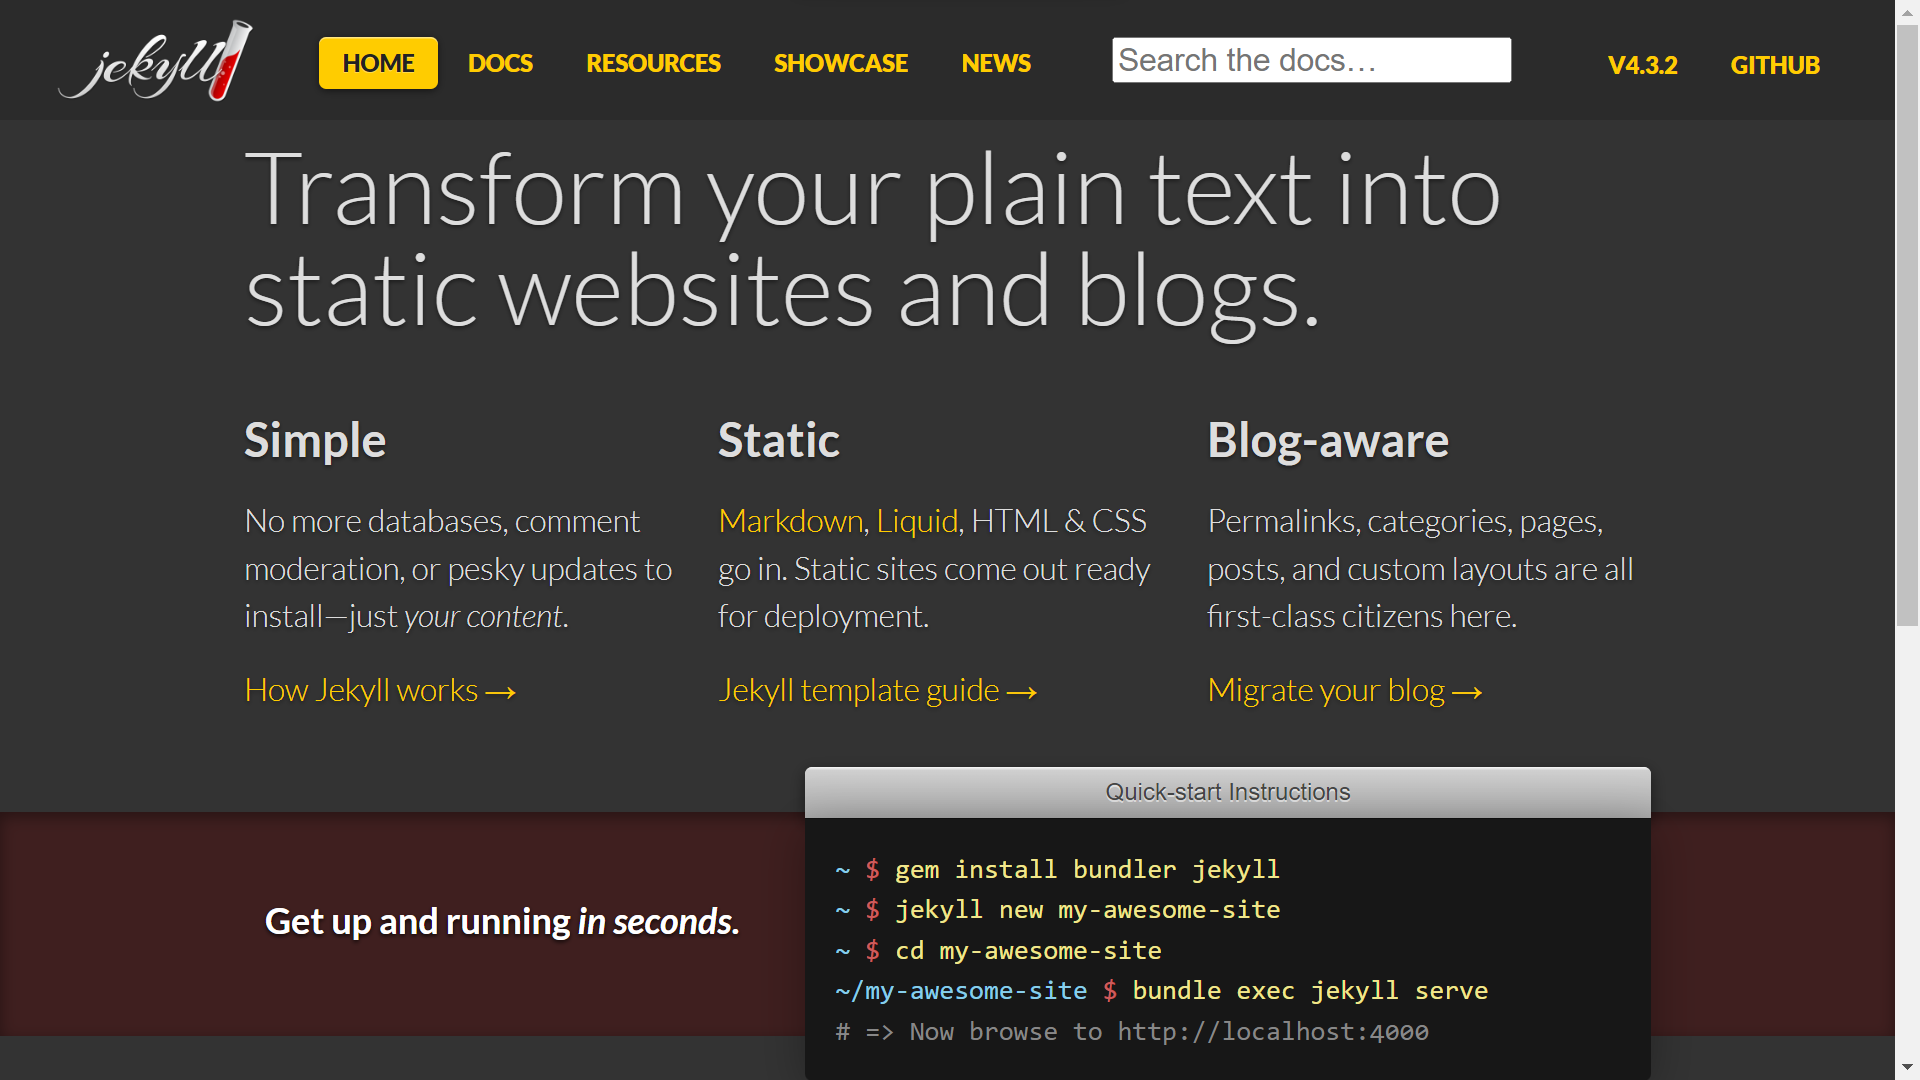This screenshot has width=1920, height=1080.
Task: Open the RESOURCES navigation item
Action: [653, 63]
